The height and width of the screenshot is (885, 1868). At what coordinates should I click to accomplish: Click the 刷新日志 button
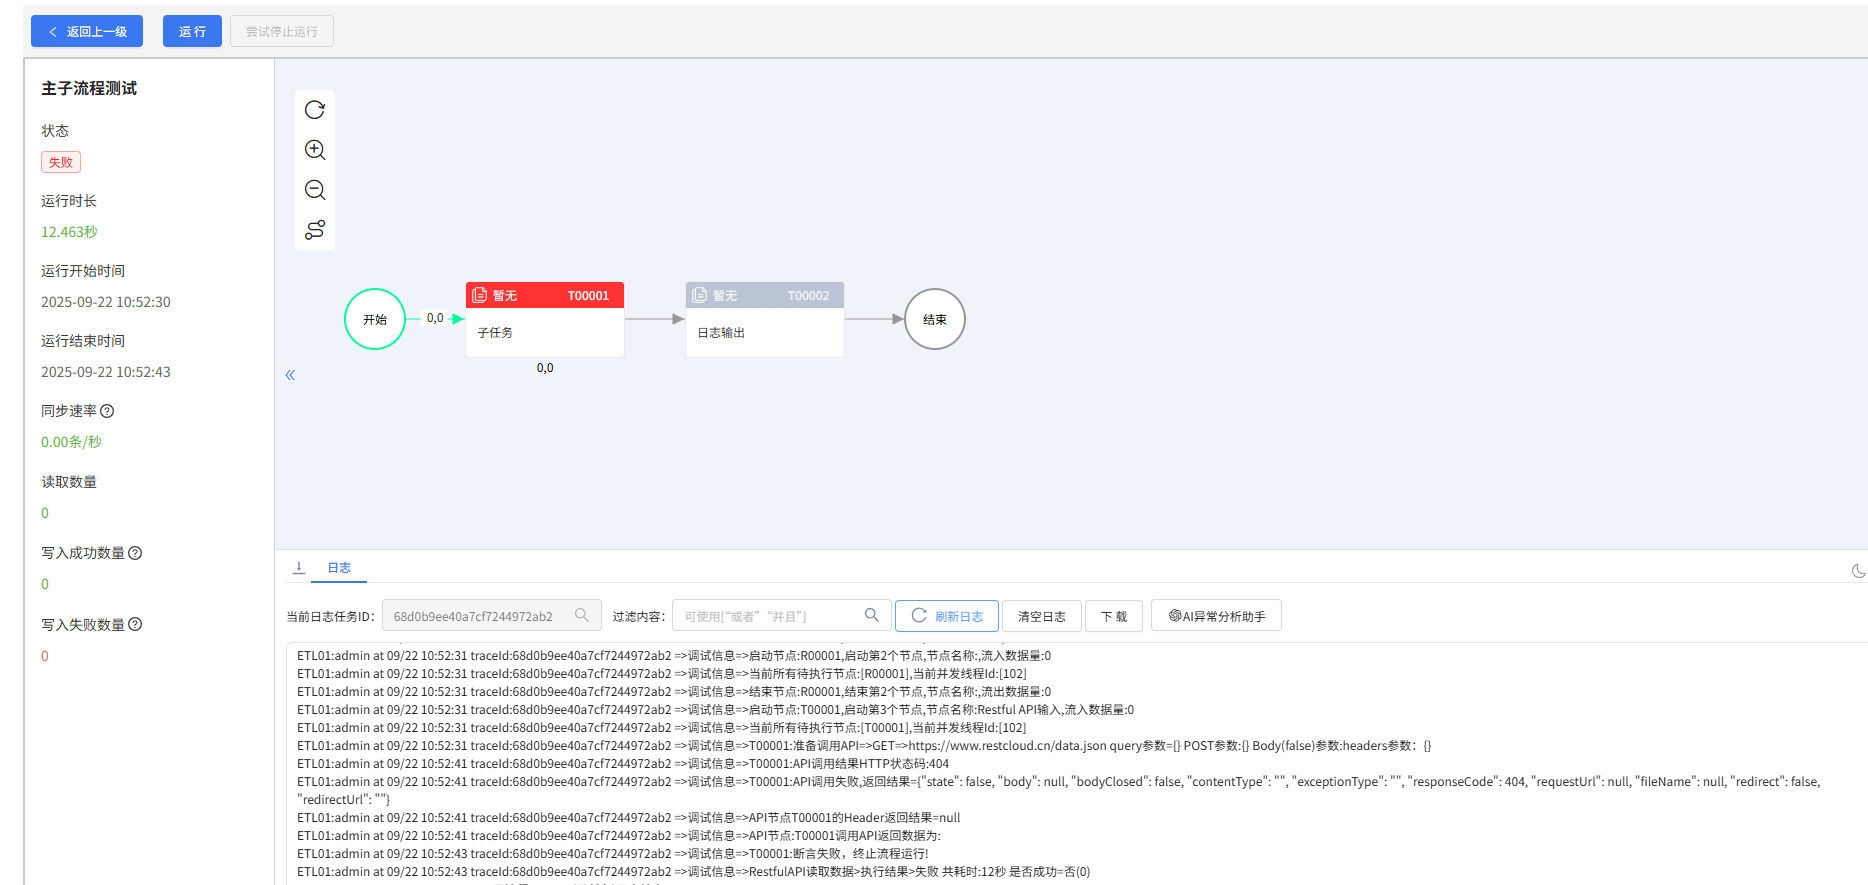[x=947, y=616]
